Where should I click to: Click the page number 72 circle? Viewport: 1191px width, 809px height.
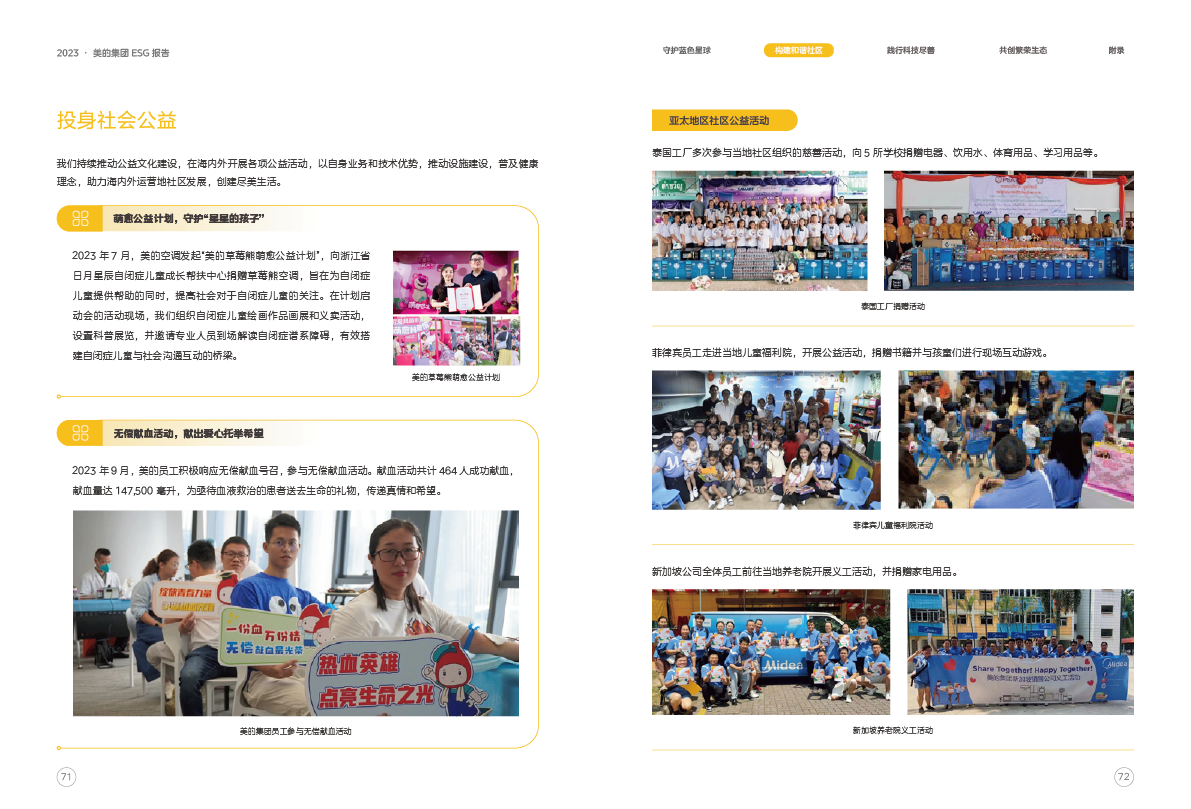tap(1123, 777)
